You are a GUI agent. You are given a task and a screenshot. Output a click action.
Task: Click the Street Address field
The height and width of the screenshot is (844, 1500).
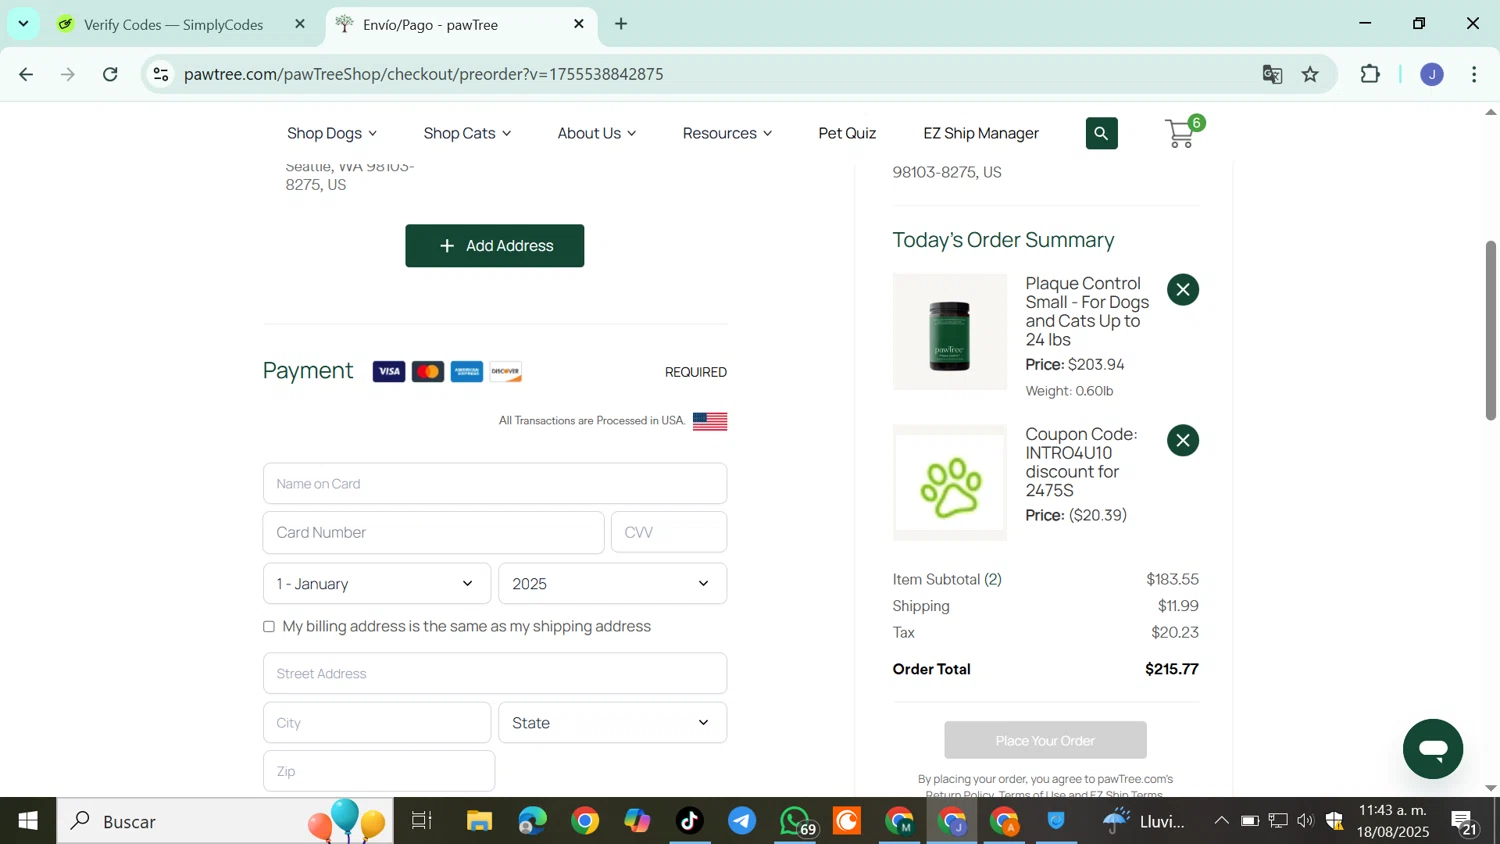pos(495,674)
